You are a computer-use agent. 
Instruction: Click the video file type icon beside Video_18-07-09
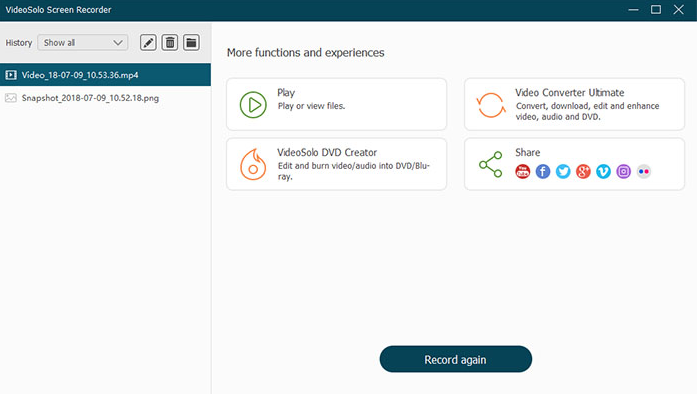tap(11, 75)
